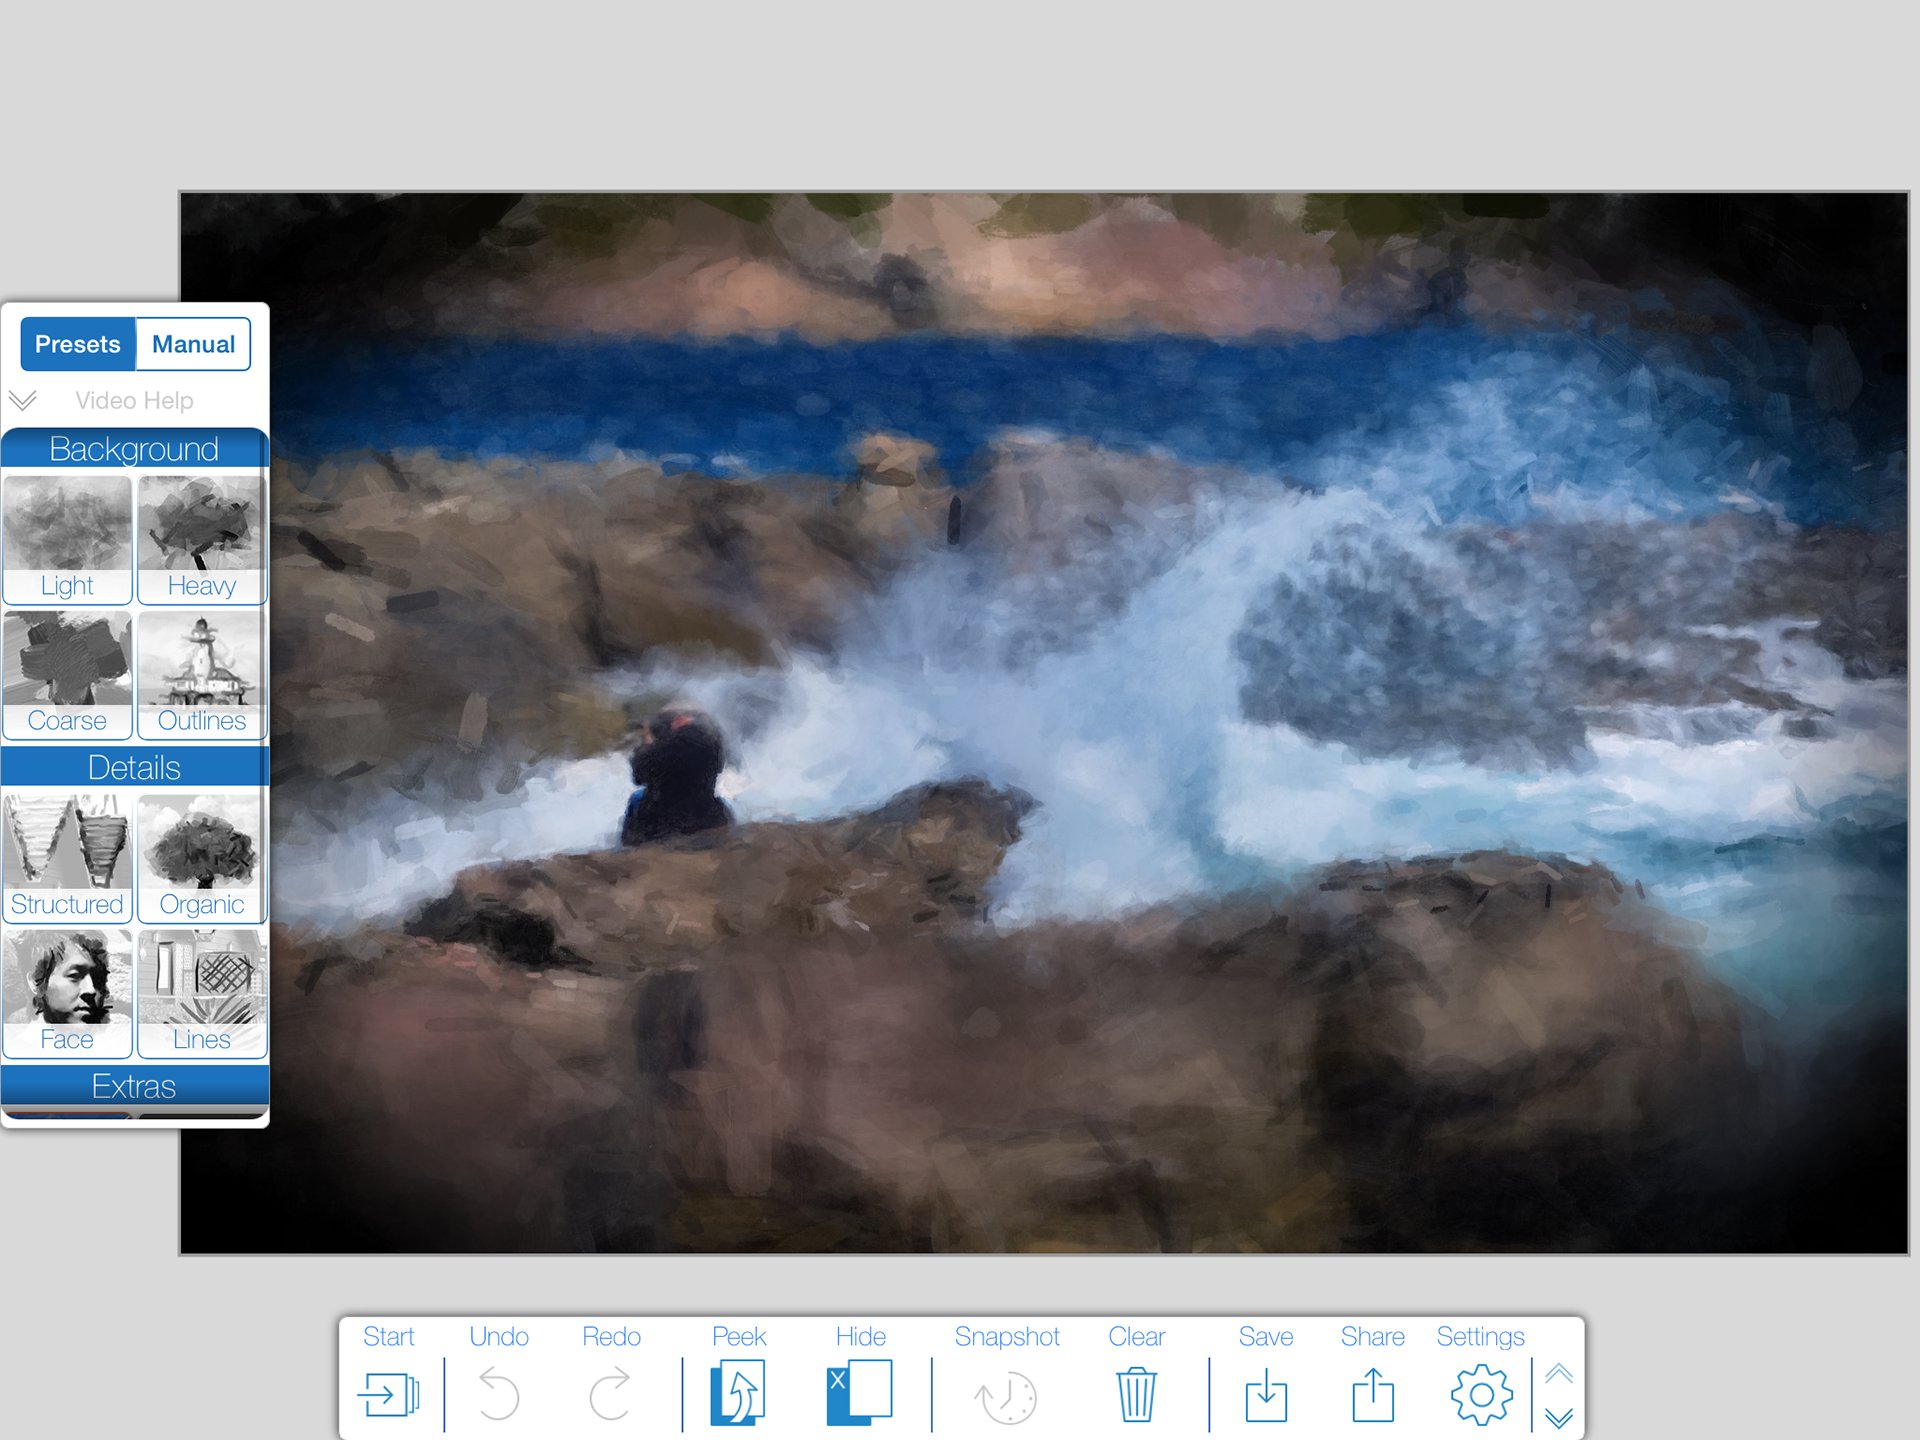Screen dimensions: 1920x1440
Task: Open Settings gear icon
Action: (x=1480, y=1394)
